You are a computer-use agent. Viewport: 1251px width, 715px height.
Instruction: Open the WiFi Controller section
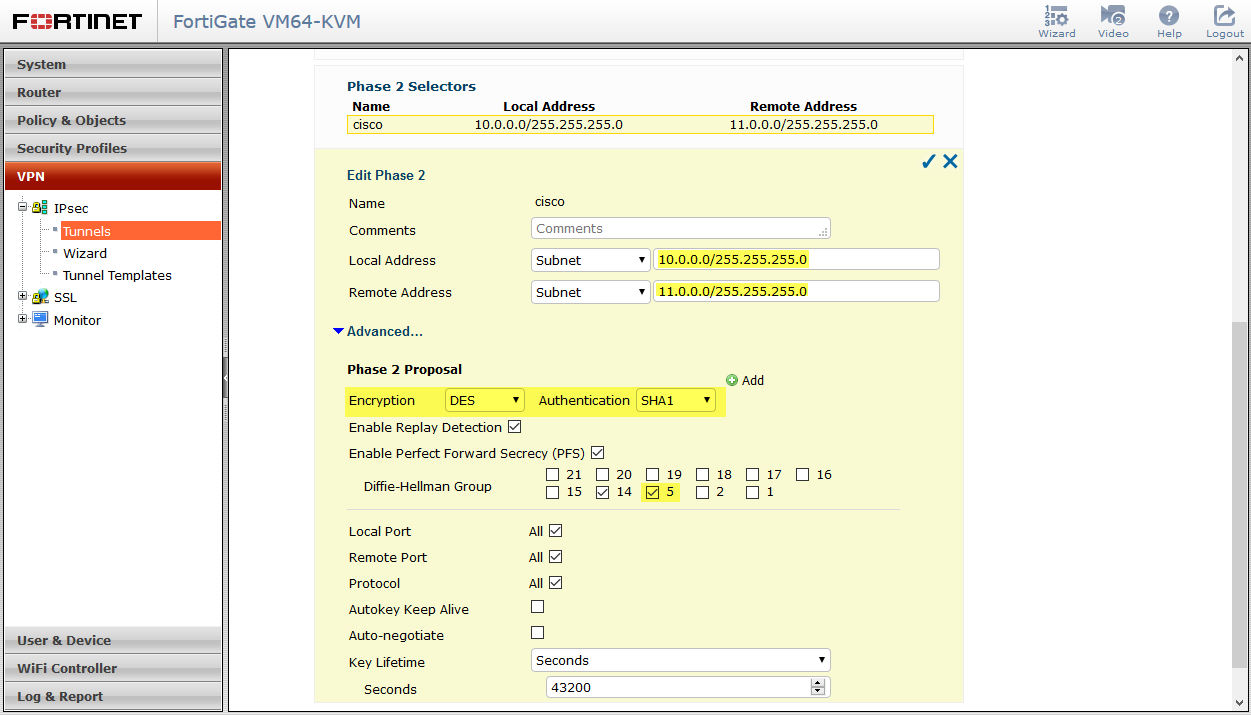113,668
